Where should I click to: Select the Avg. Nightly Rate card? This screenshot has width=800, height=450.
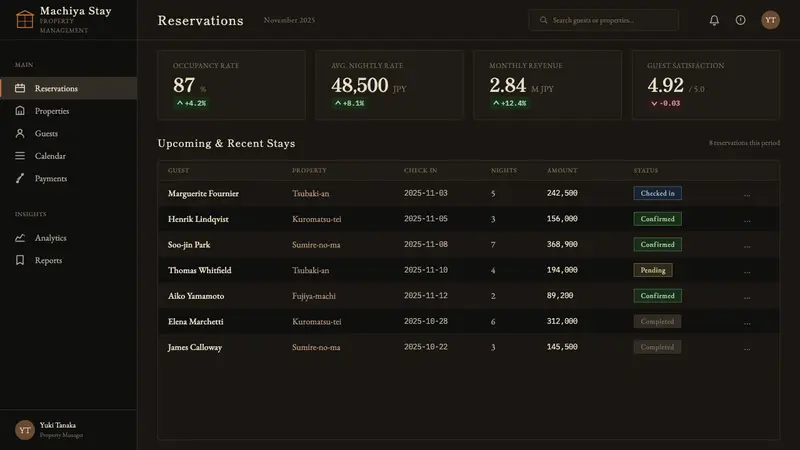click(x=389, y=85)
